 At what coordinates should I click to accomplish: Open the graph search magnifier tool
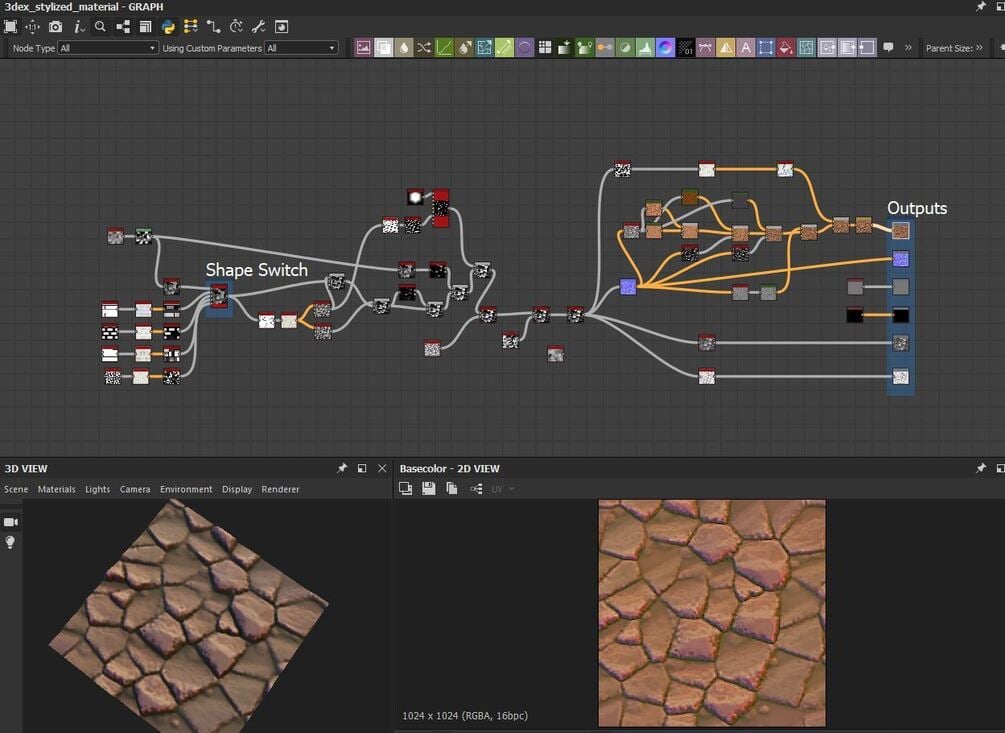(x=100, y=27)
